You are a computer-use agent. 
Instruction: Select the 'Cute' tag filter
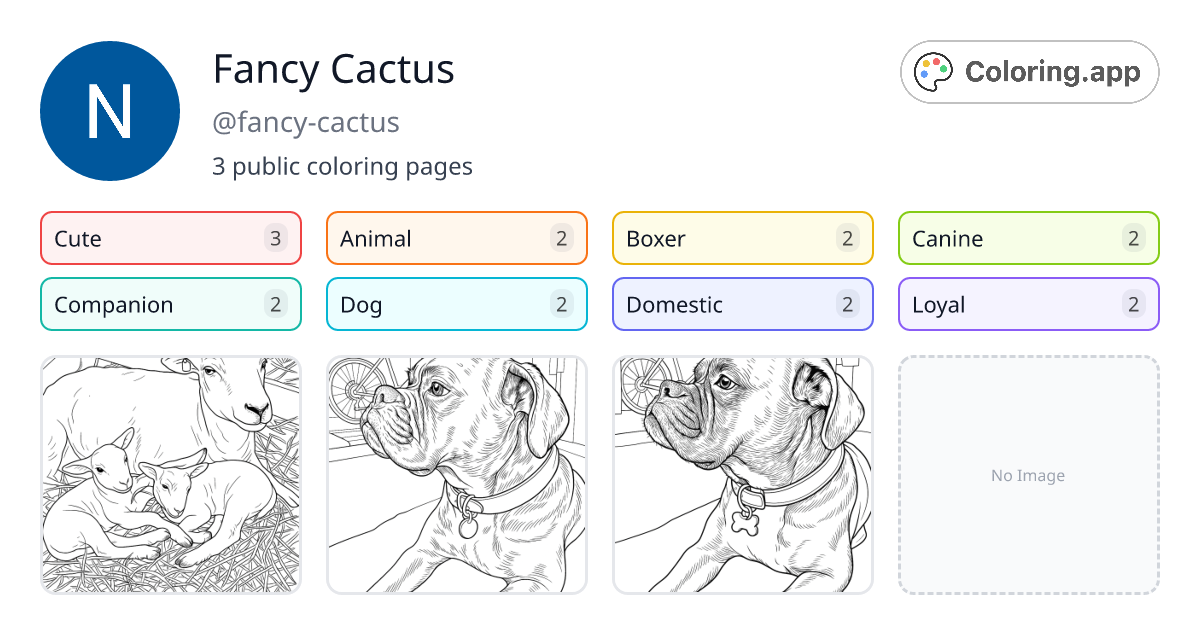(170, 238)
